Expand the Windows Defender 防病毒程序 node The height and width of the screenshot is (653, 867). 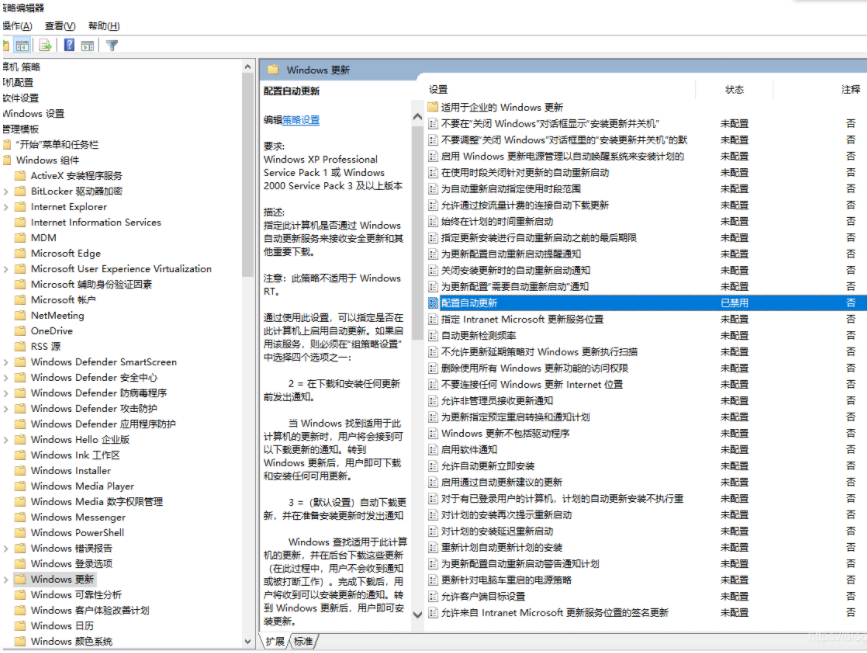click(x=9, y=392)
